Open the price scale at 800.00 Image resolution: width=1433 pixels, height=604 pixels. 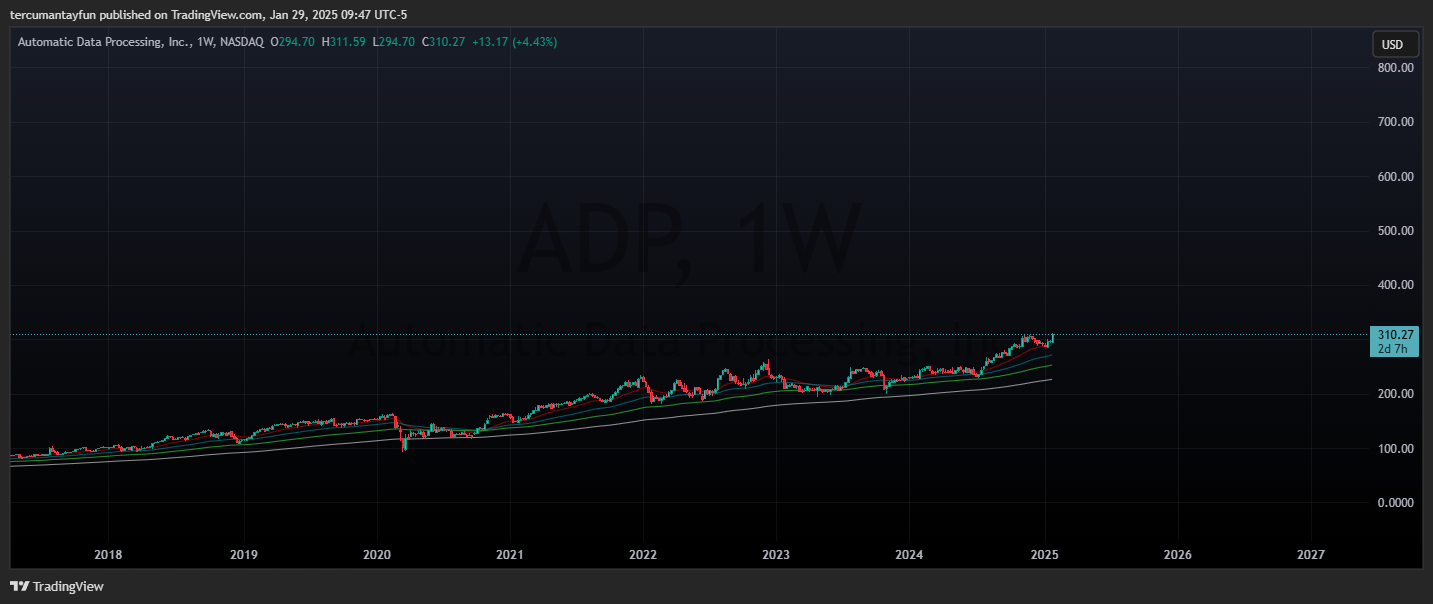[x=1397, y=68]
